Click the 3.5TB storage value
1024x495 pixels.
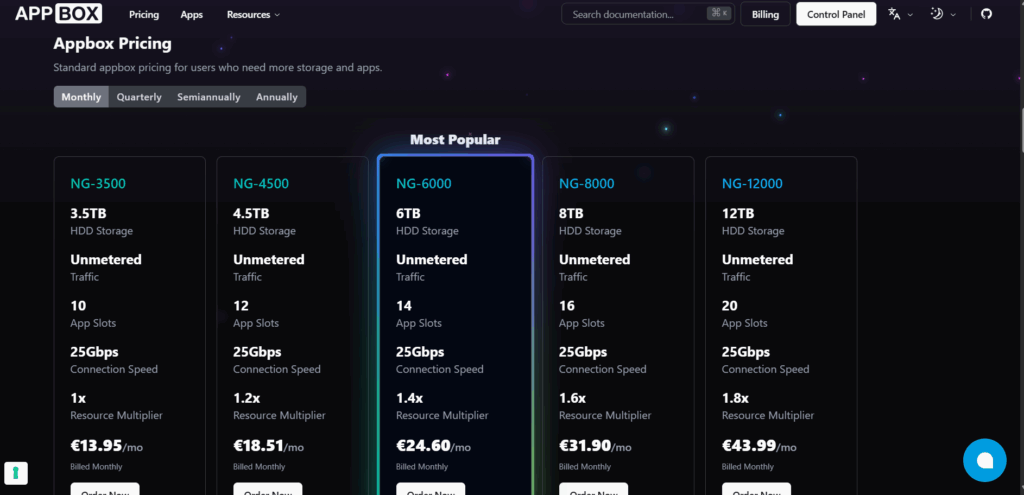click(88, 214)
